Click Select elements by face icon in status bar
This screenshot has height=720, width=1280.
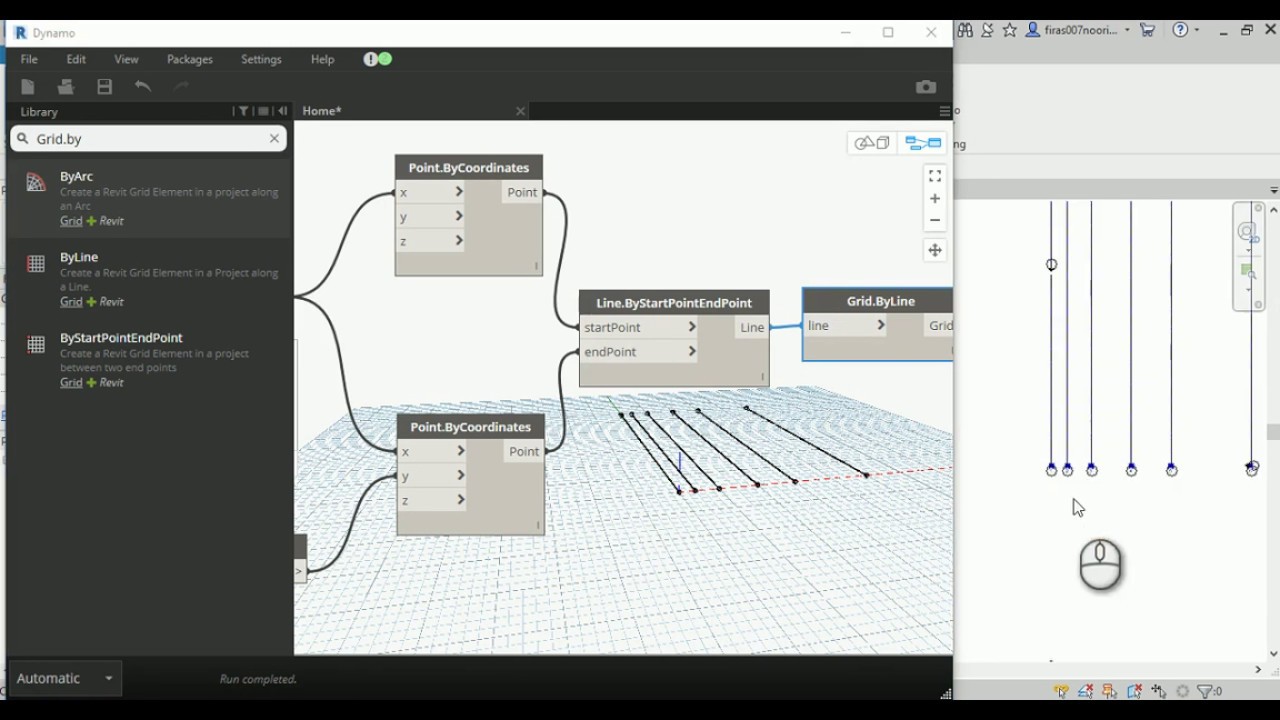[x=1134, y=691]
